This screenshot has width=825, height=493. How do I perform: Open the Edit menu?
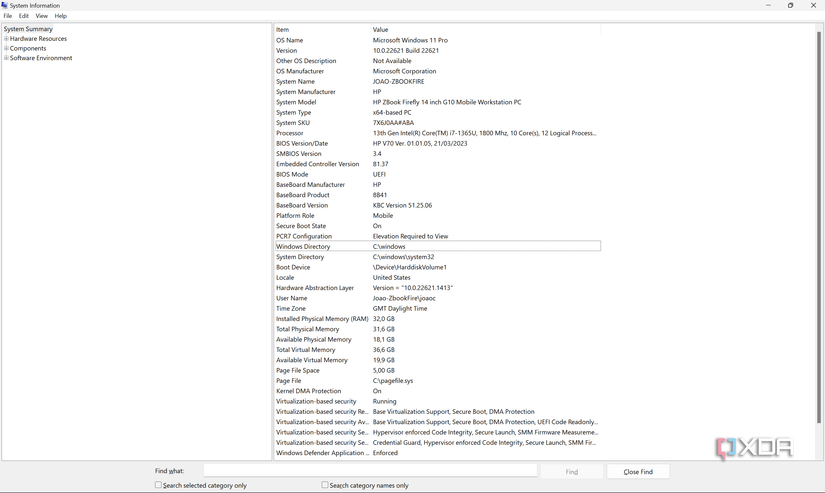[24, 16]
